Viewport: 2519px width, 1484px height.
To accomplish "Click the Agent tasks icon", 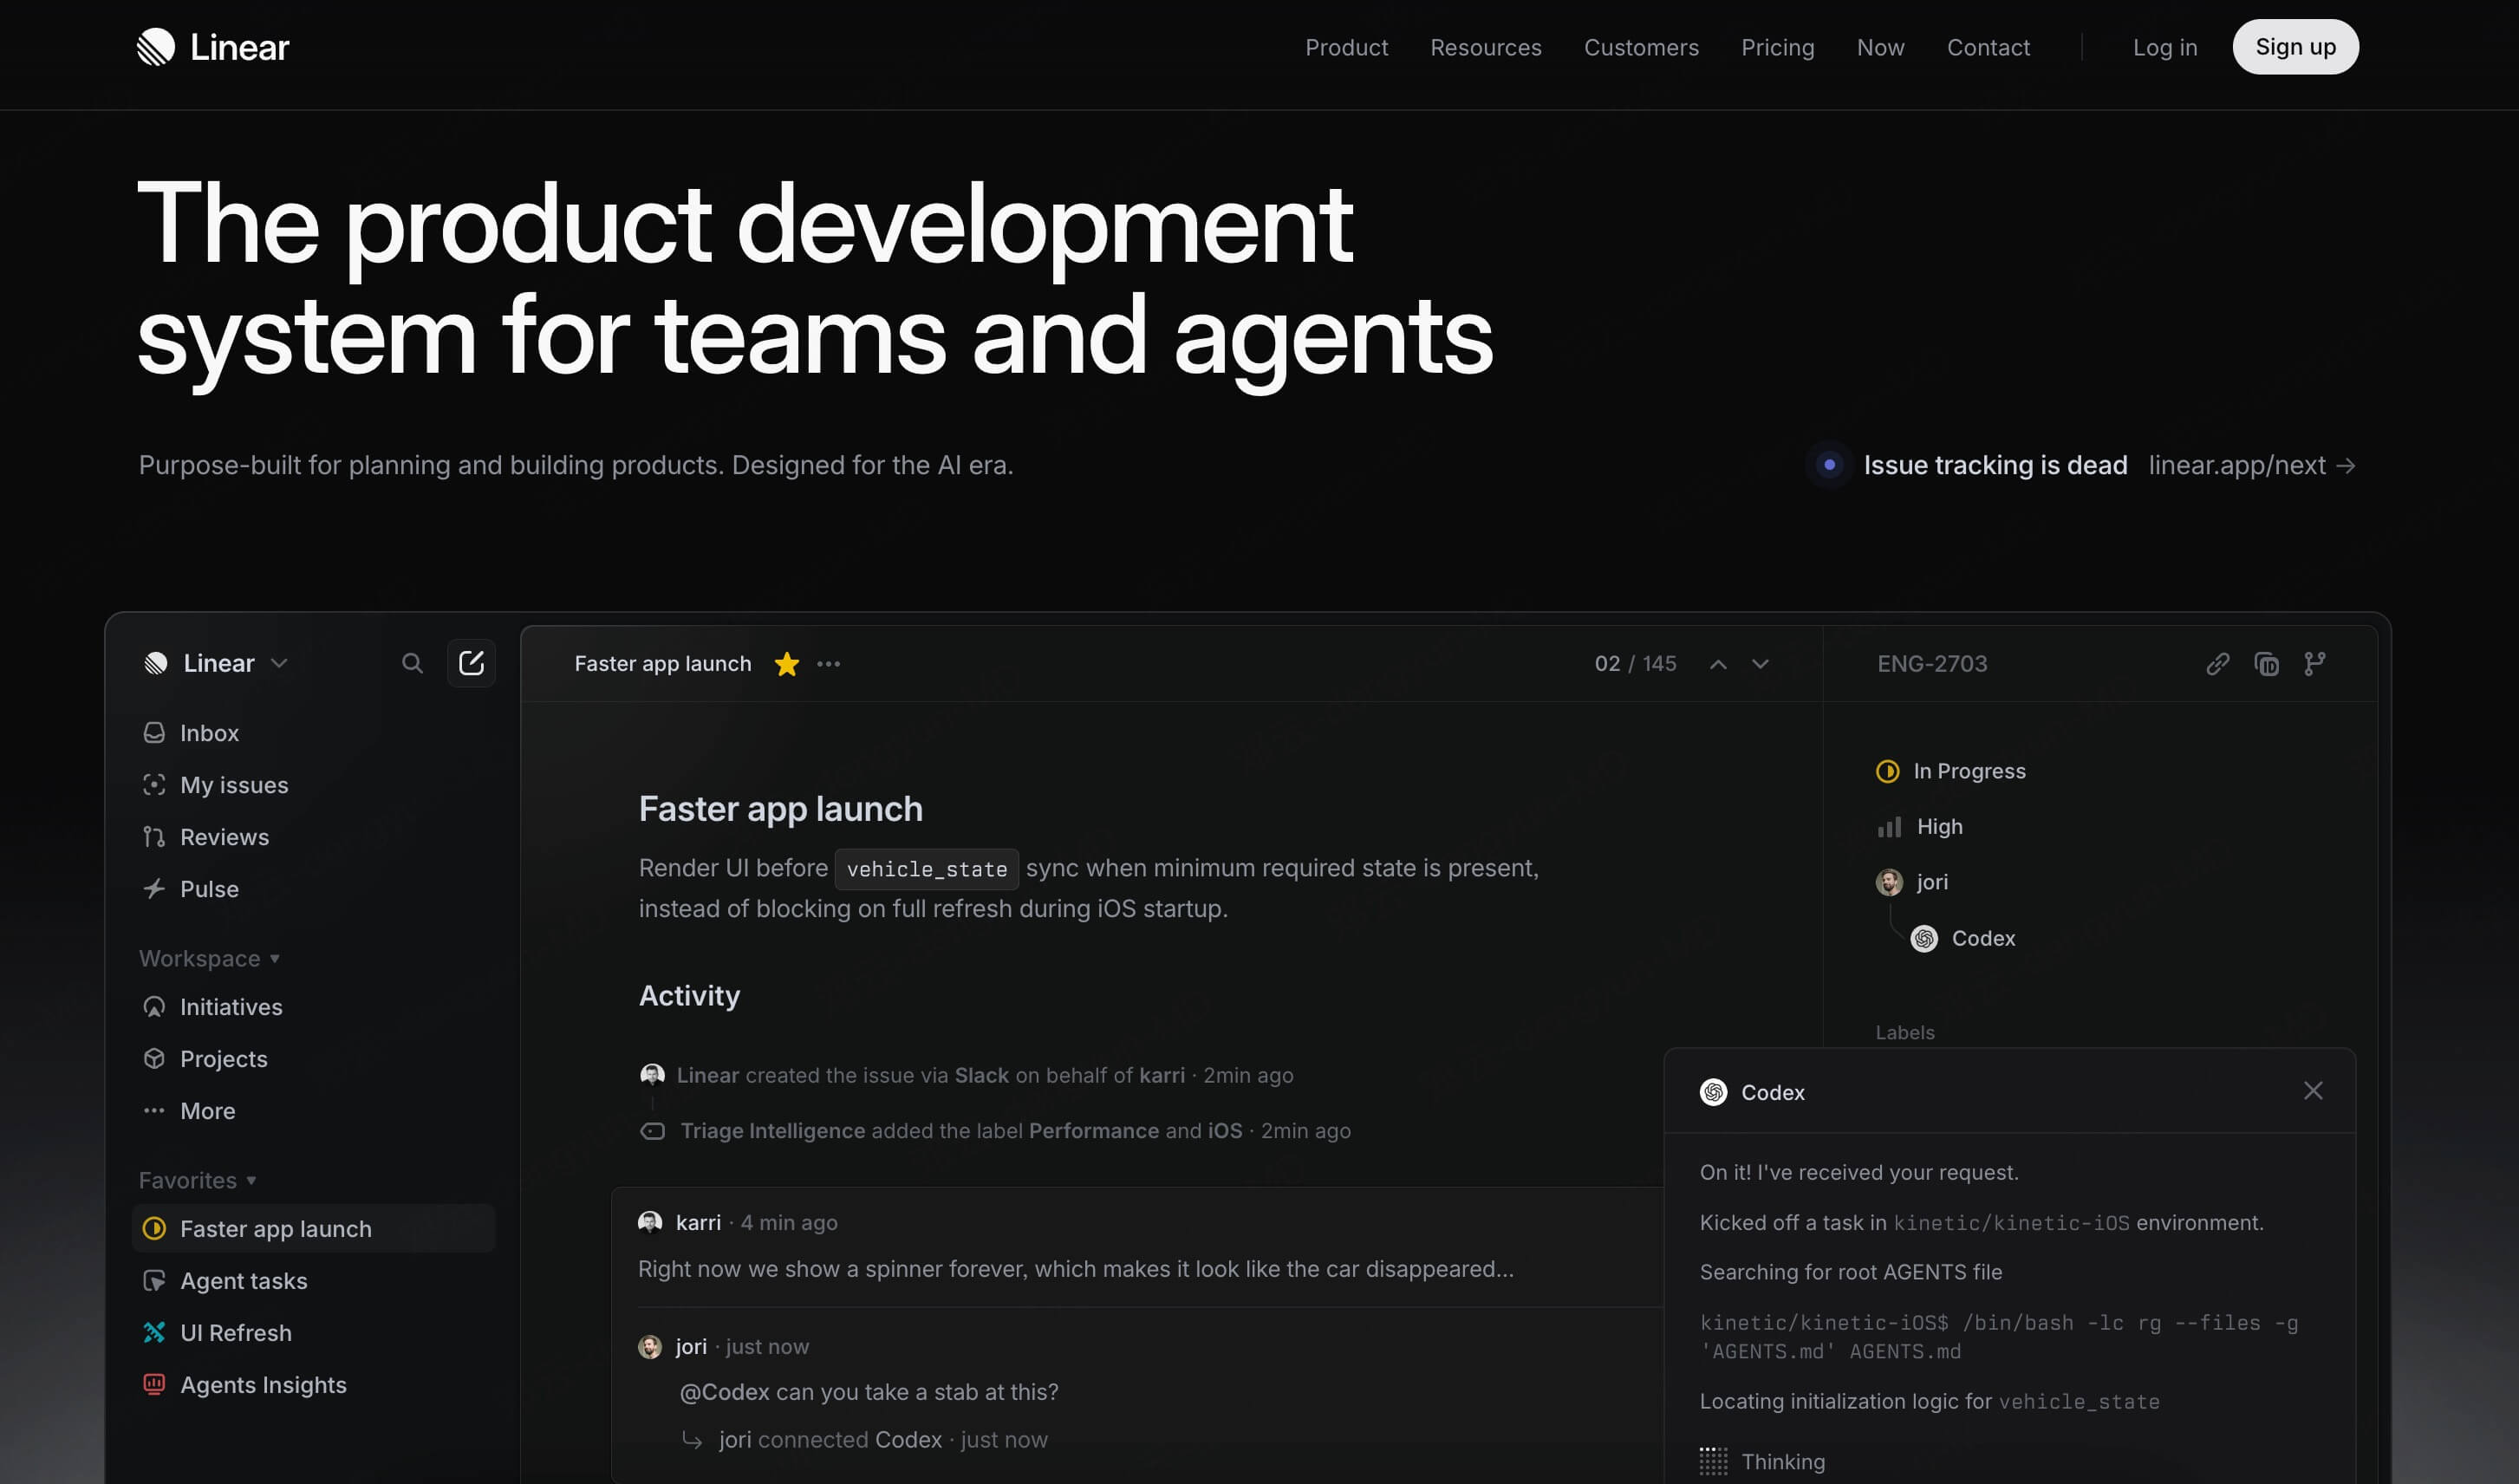I will 154,1281.
